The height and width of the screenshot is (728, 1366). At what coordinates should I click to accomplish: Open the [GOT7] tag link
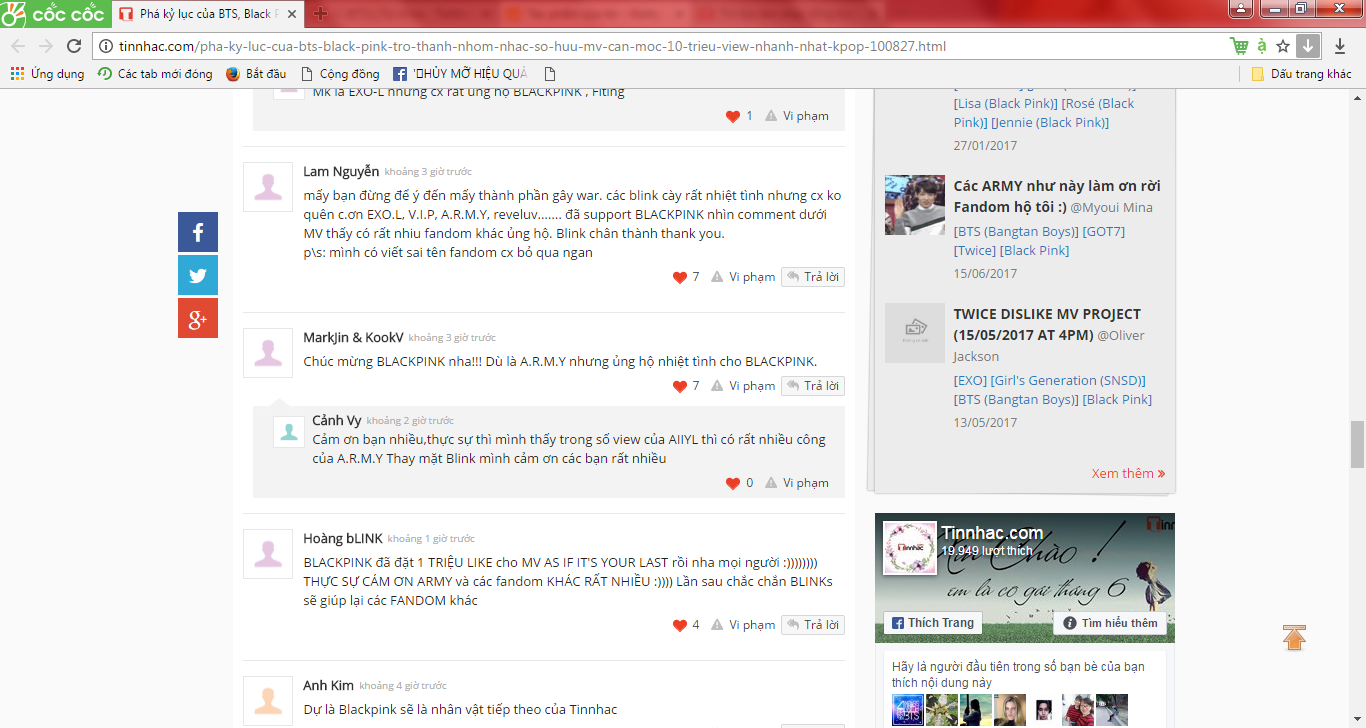tap(1104, 231)
